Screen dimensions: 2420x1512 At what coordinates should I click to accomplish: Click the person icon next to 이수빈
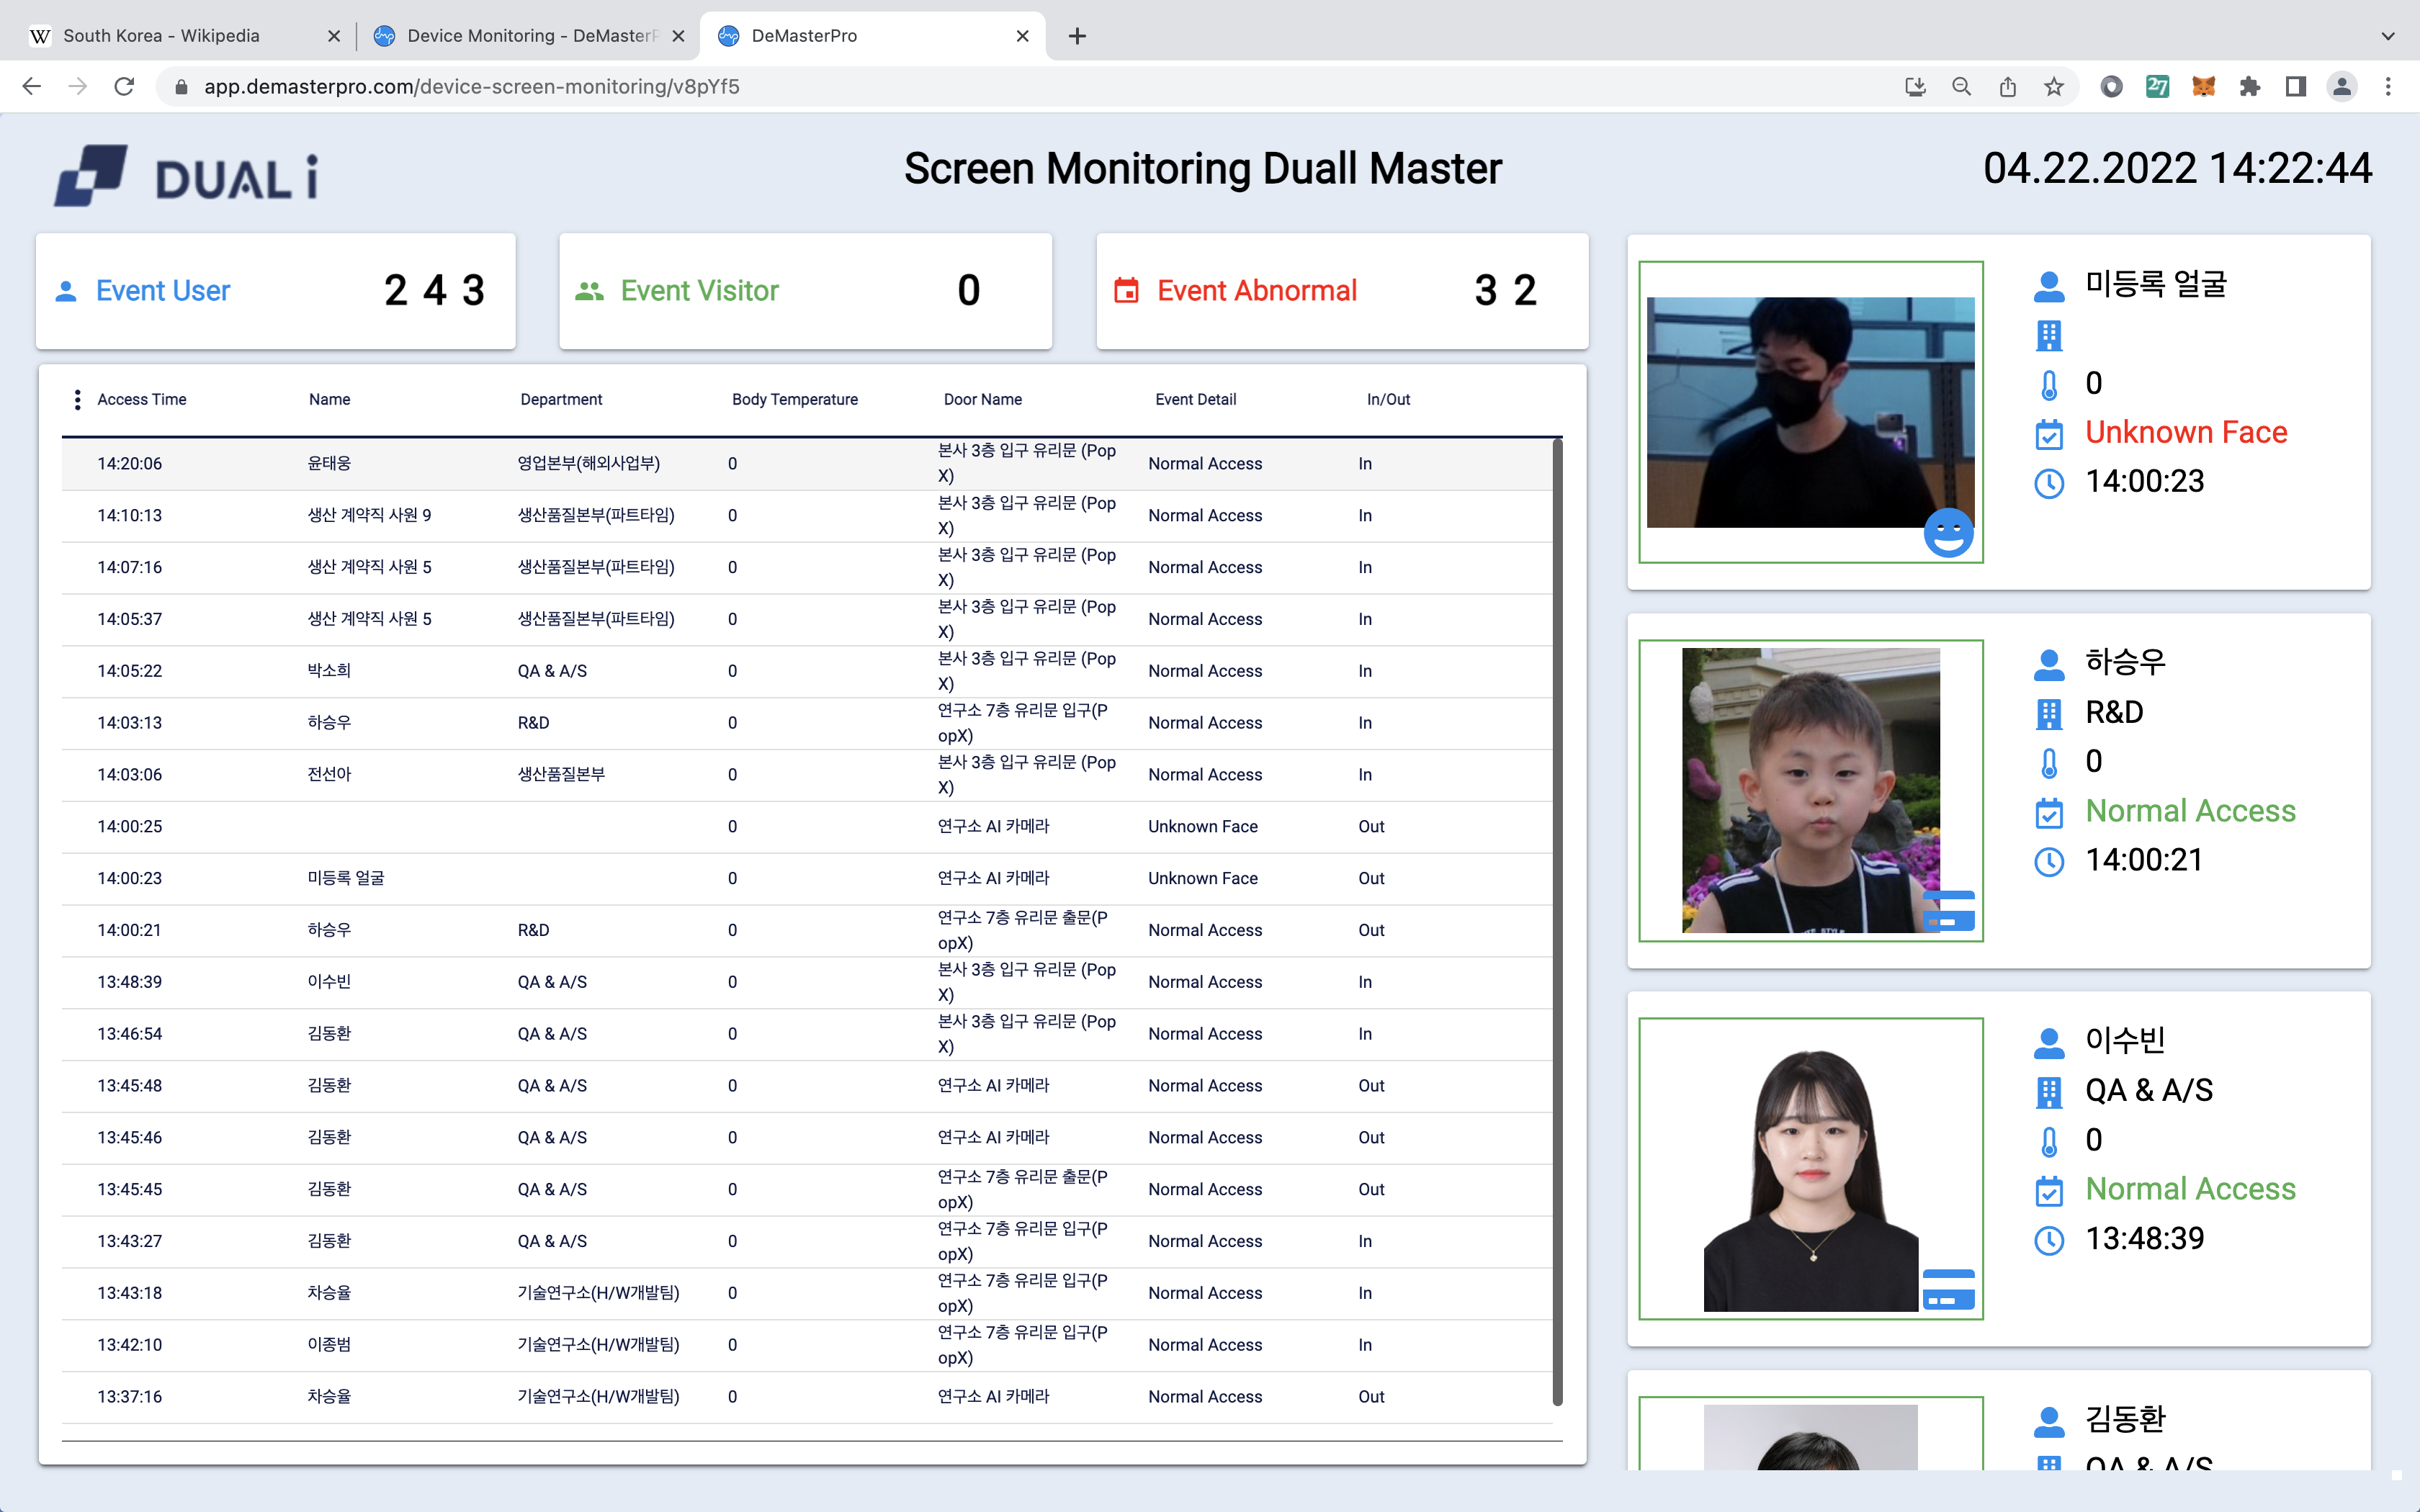2049,1043
